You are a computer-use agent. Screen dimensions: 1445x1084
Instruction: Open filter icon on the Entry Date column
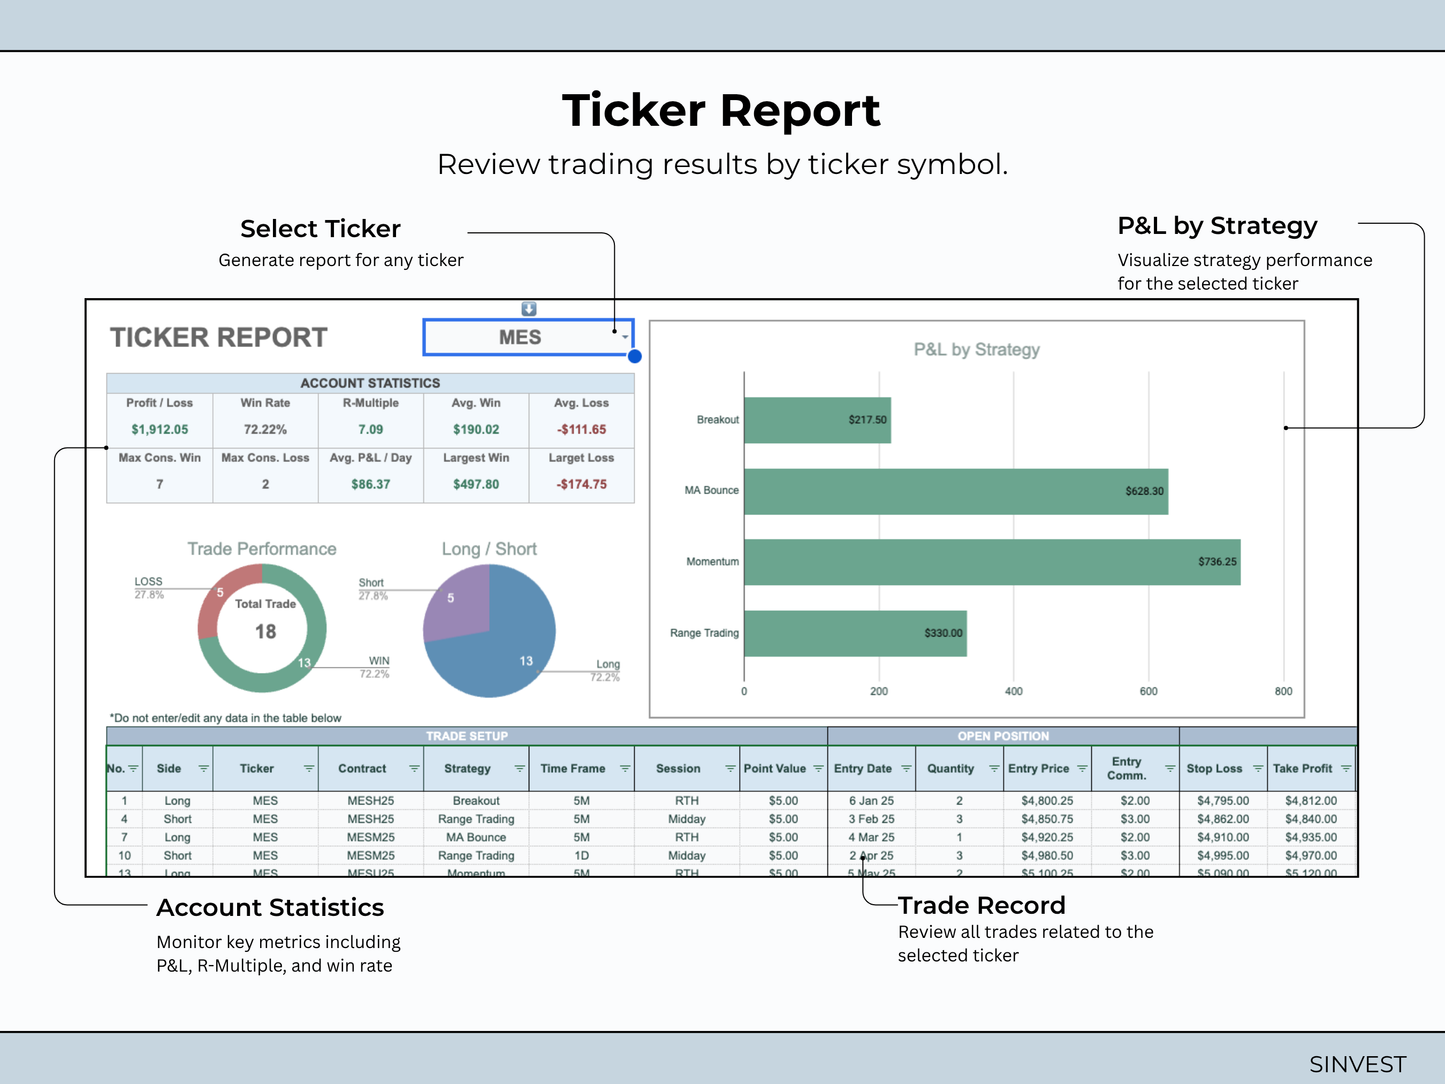pyautogui.click(x=906, y=769)
